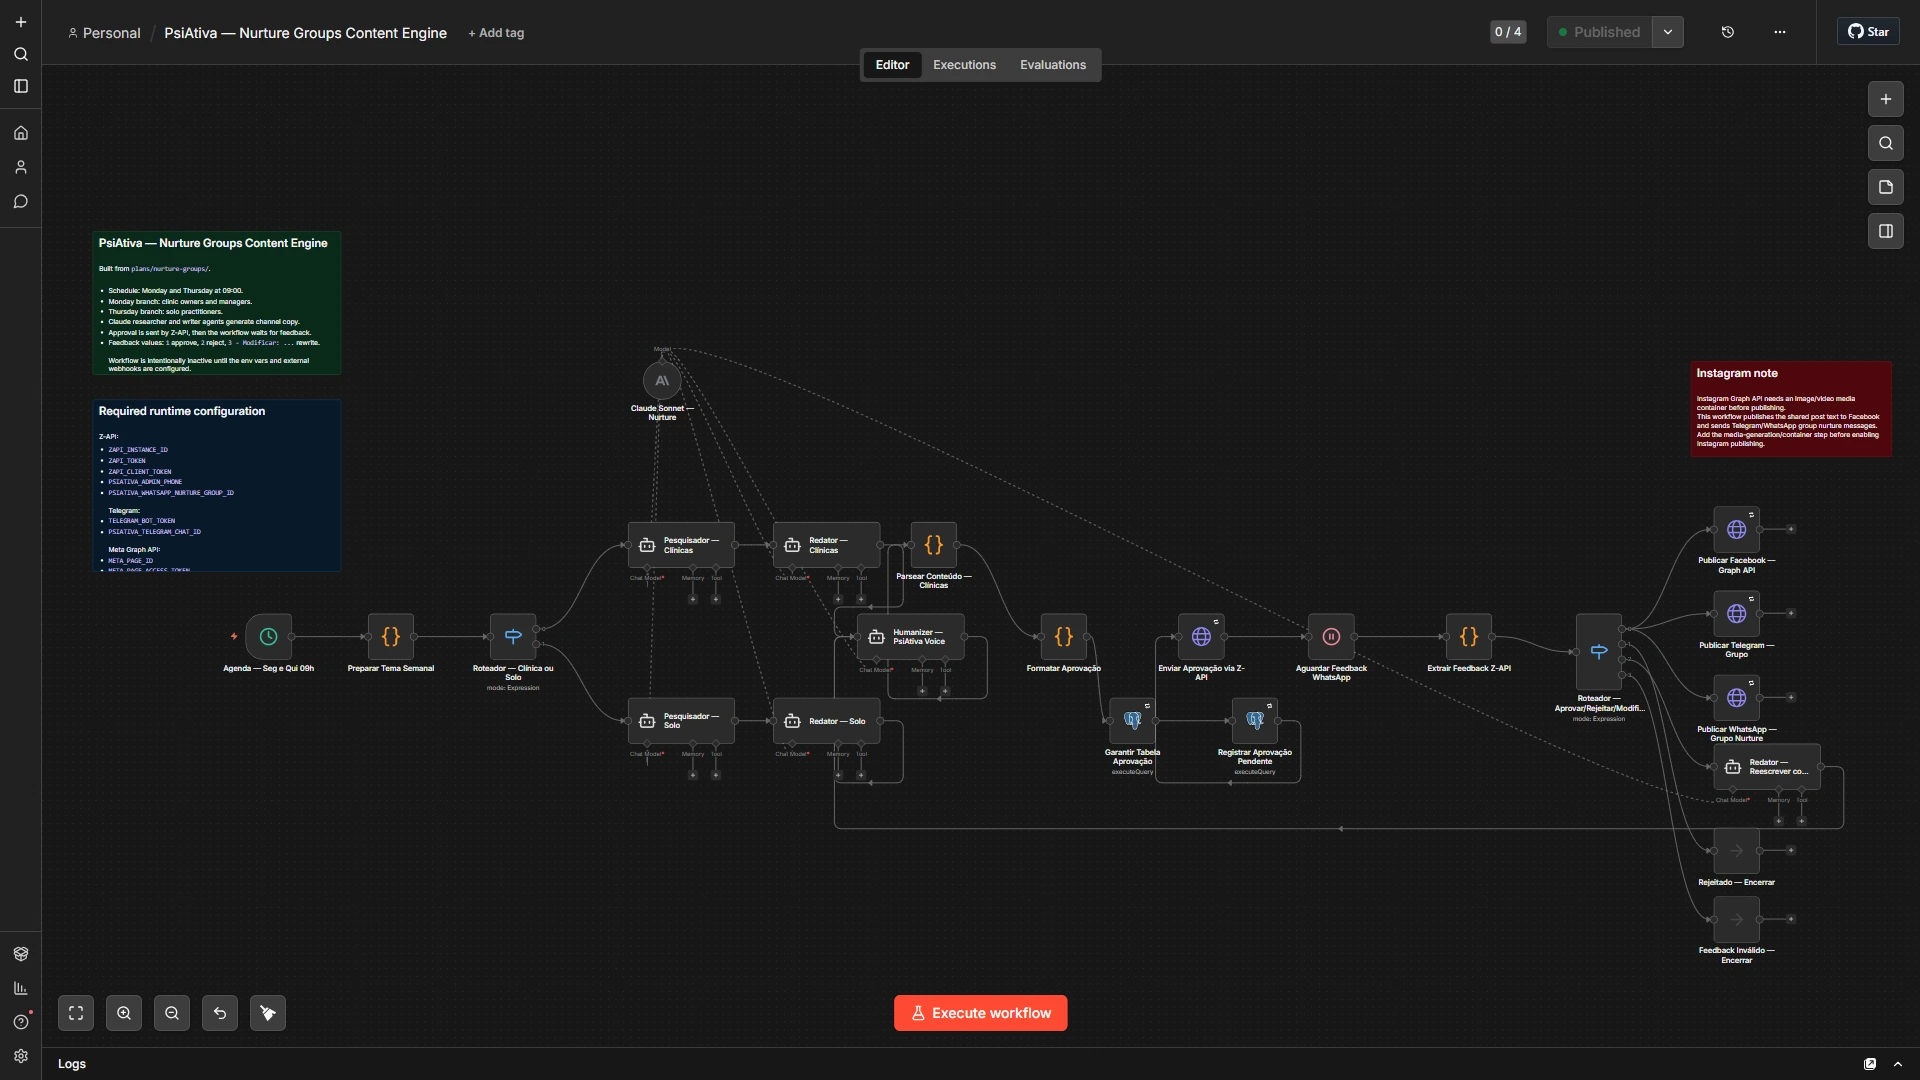
Task: Expand the Logs panel chevron
Action: coord(1898,1064)
